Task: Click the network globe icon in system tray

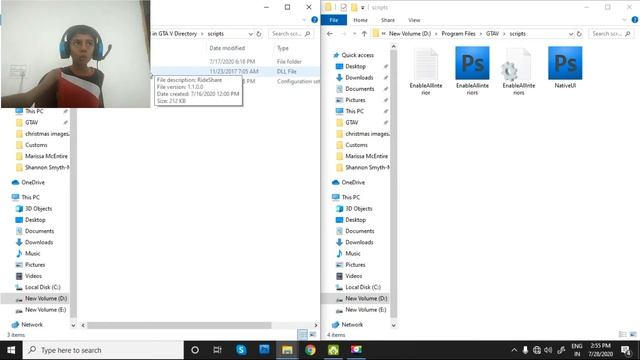Action: (x=537, y=350)
